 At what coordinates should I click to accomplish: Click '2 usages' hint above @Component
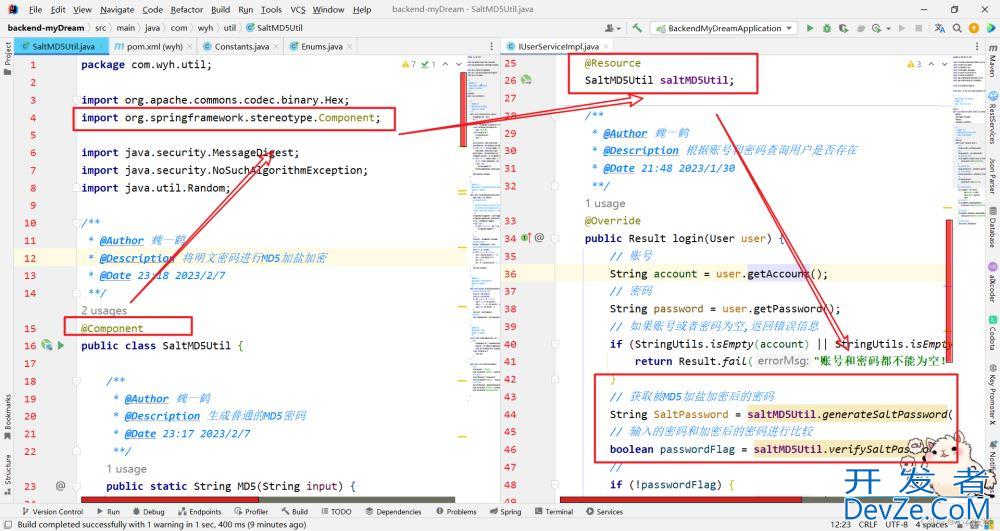[104, 310]
